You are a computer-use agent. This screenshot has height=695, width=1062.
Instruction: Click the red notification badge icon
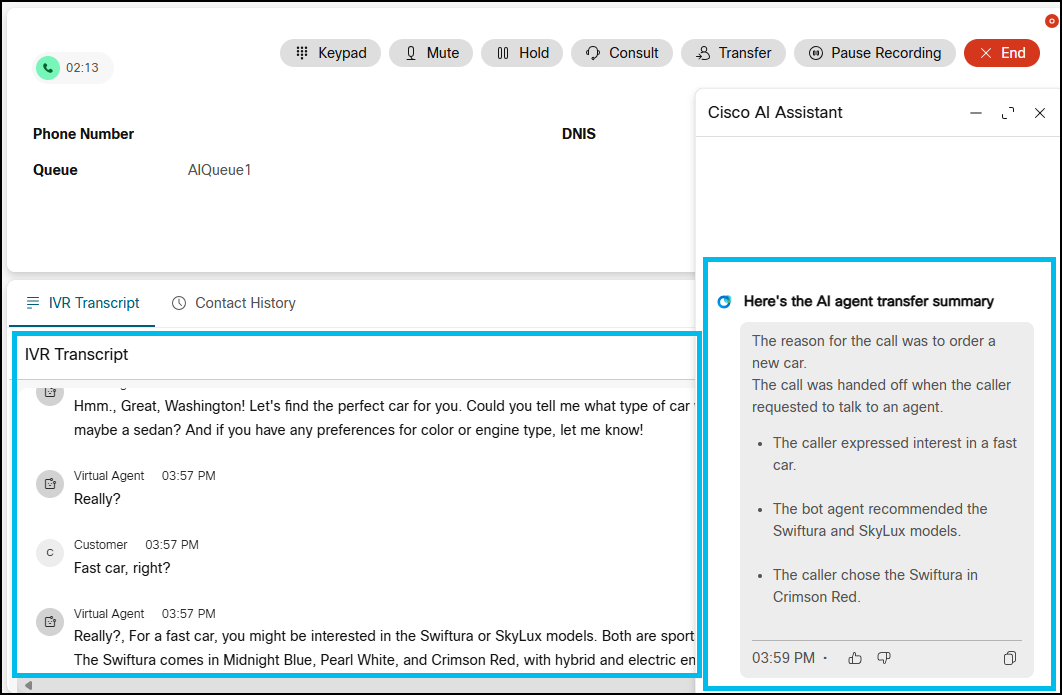coord(1051,20)
